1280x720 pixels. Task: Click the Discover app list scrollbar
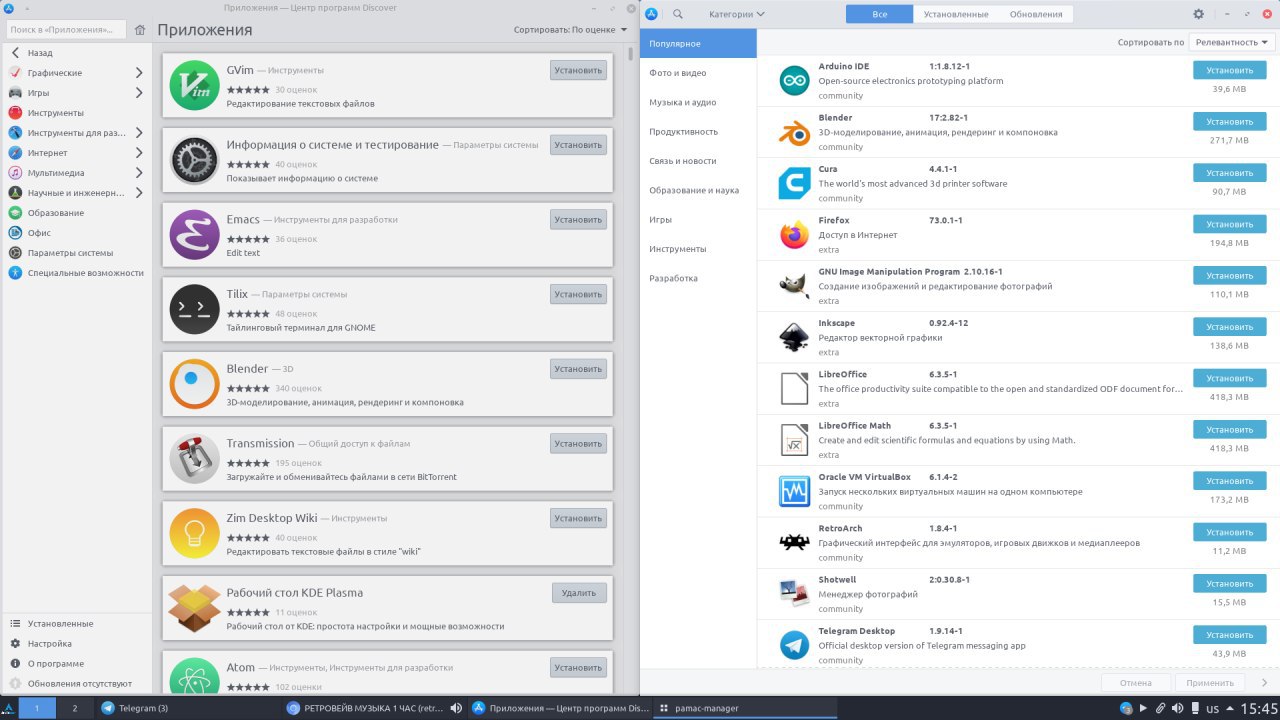(x=631, y=55)
